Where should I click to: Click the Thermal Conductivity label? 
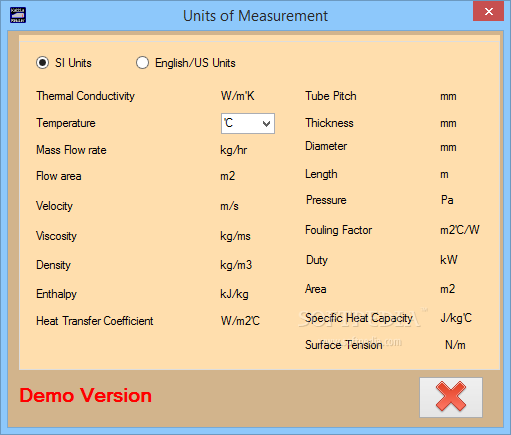click(x=85, y=96)
